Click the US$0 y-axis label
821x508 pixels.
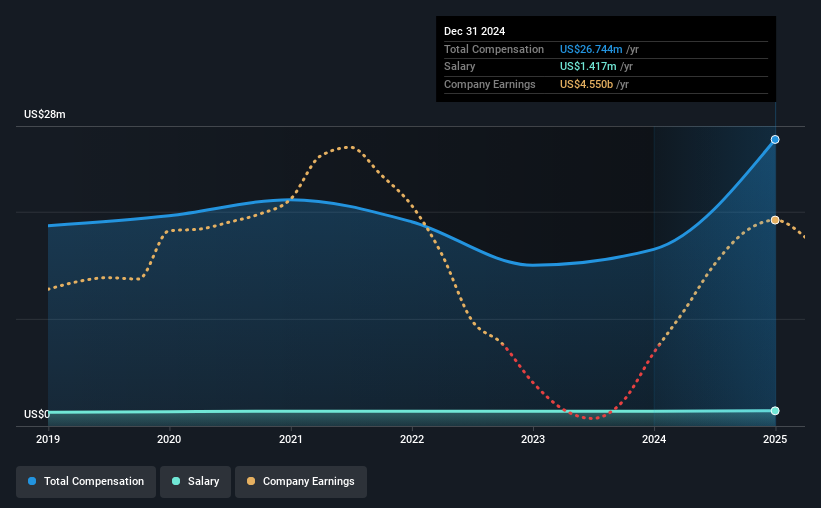tap(37, 414)
